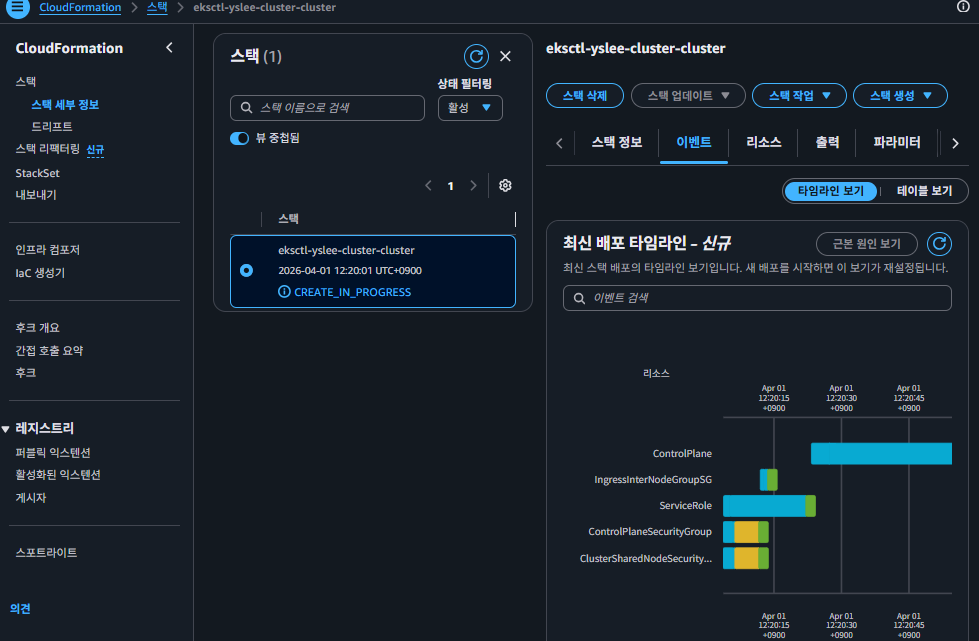Open the outputs tab (출력)
Screen dimensions: 979x641
(x=827, y=142)
